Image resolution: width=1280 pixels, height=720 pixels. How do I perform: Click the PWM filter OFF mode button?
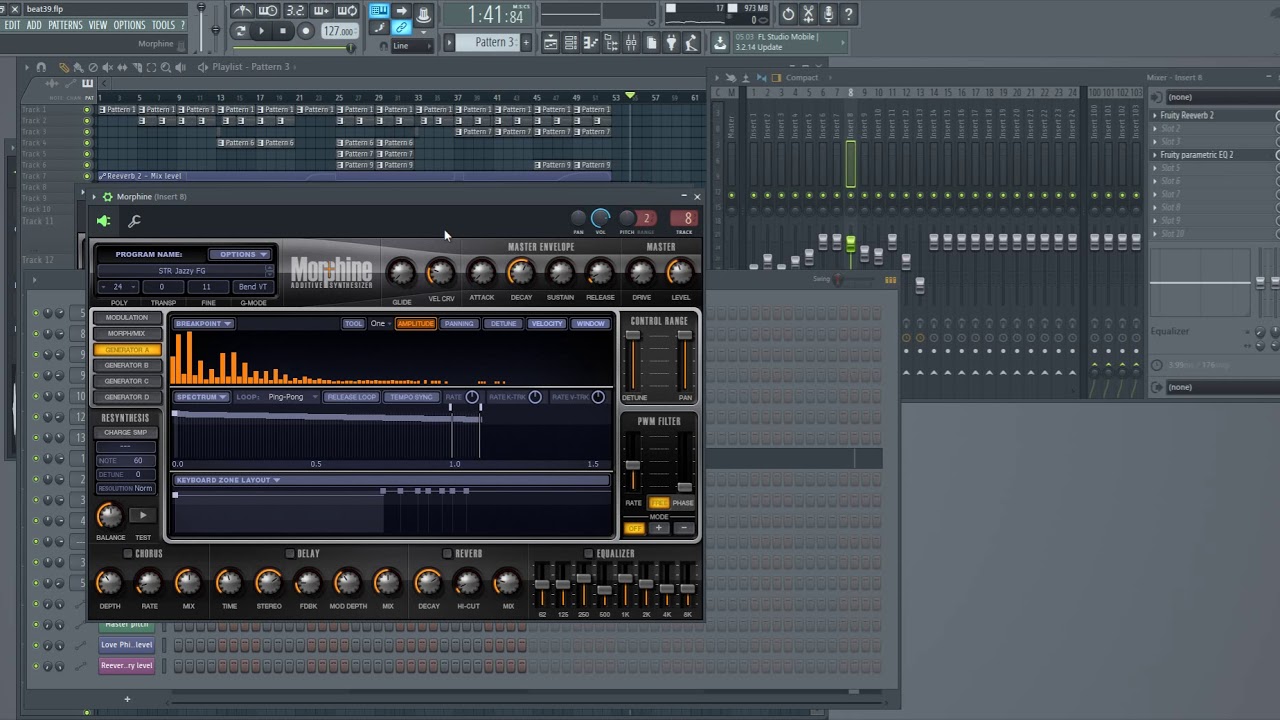[x=634, y=529]
